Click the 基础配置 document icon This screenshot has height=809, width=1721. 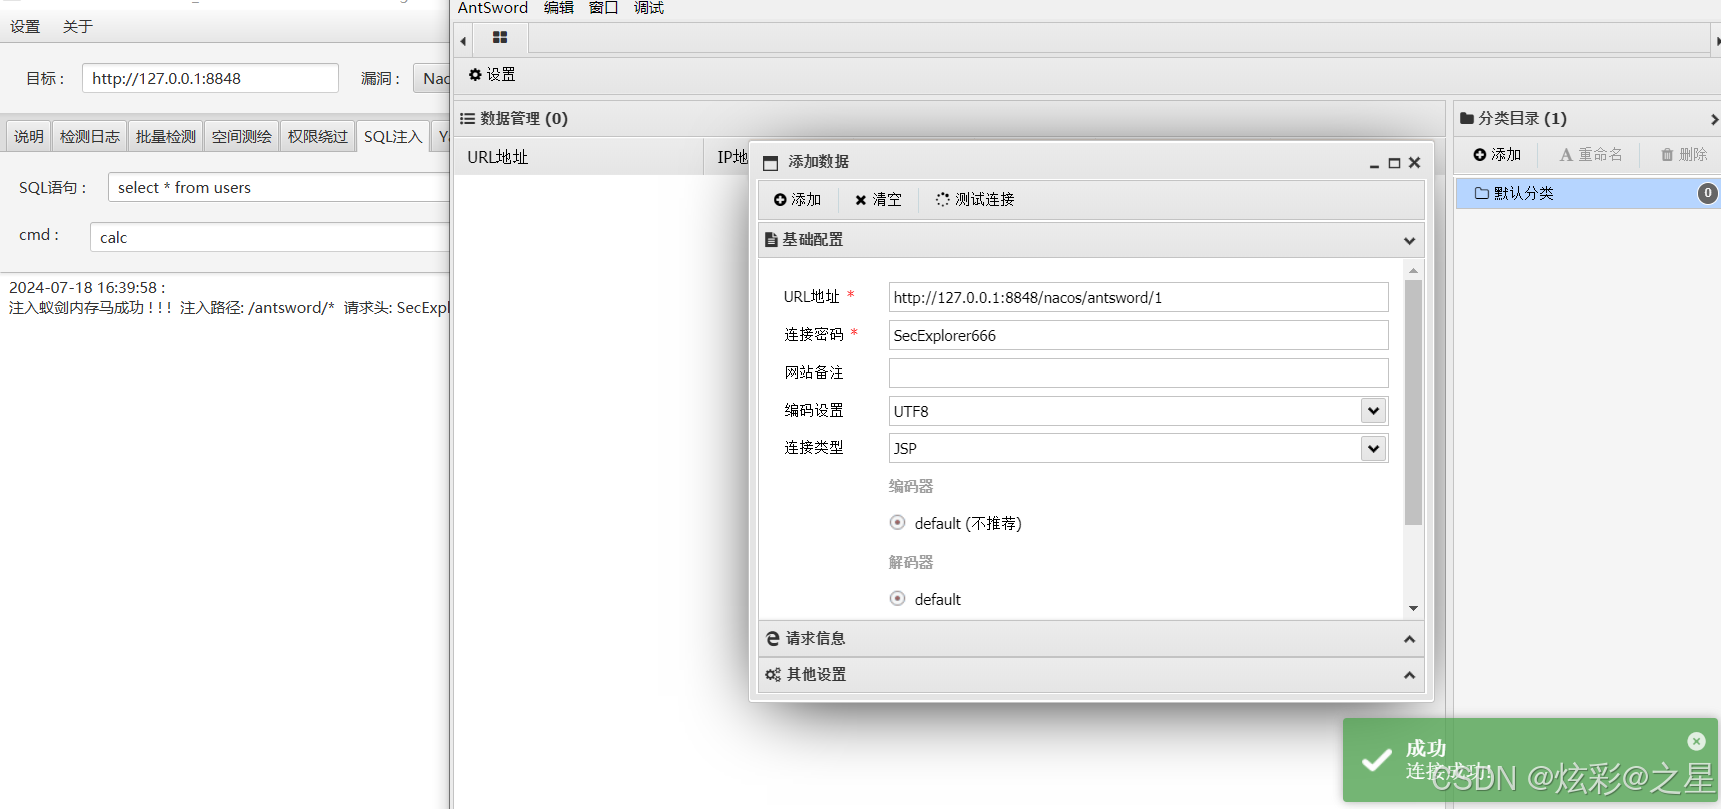771,240
